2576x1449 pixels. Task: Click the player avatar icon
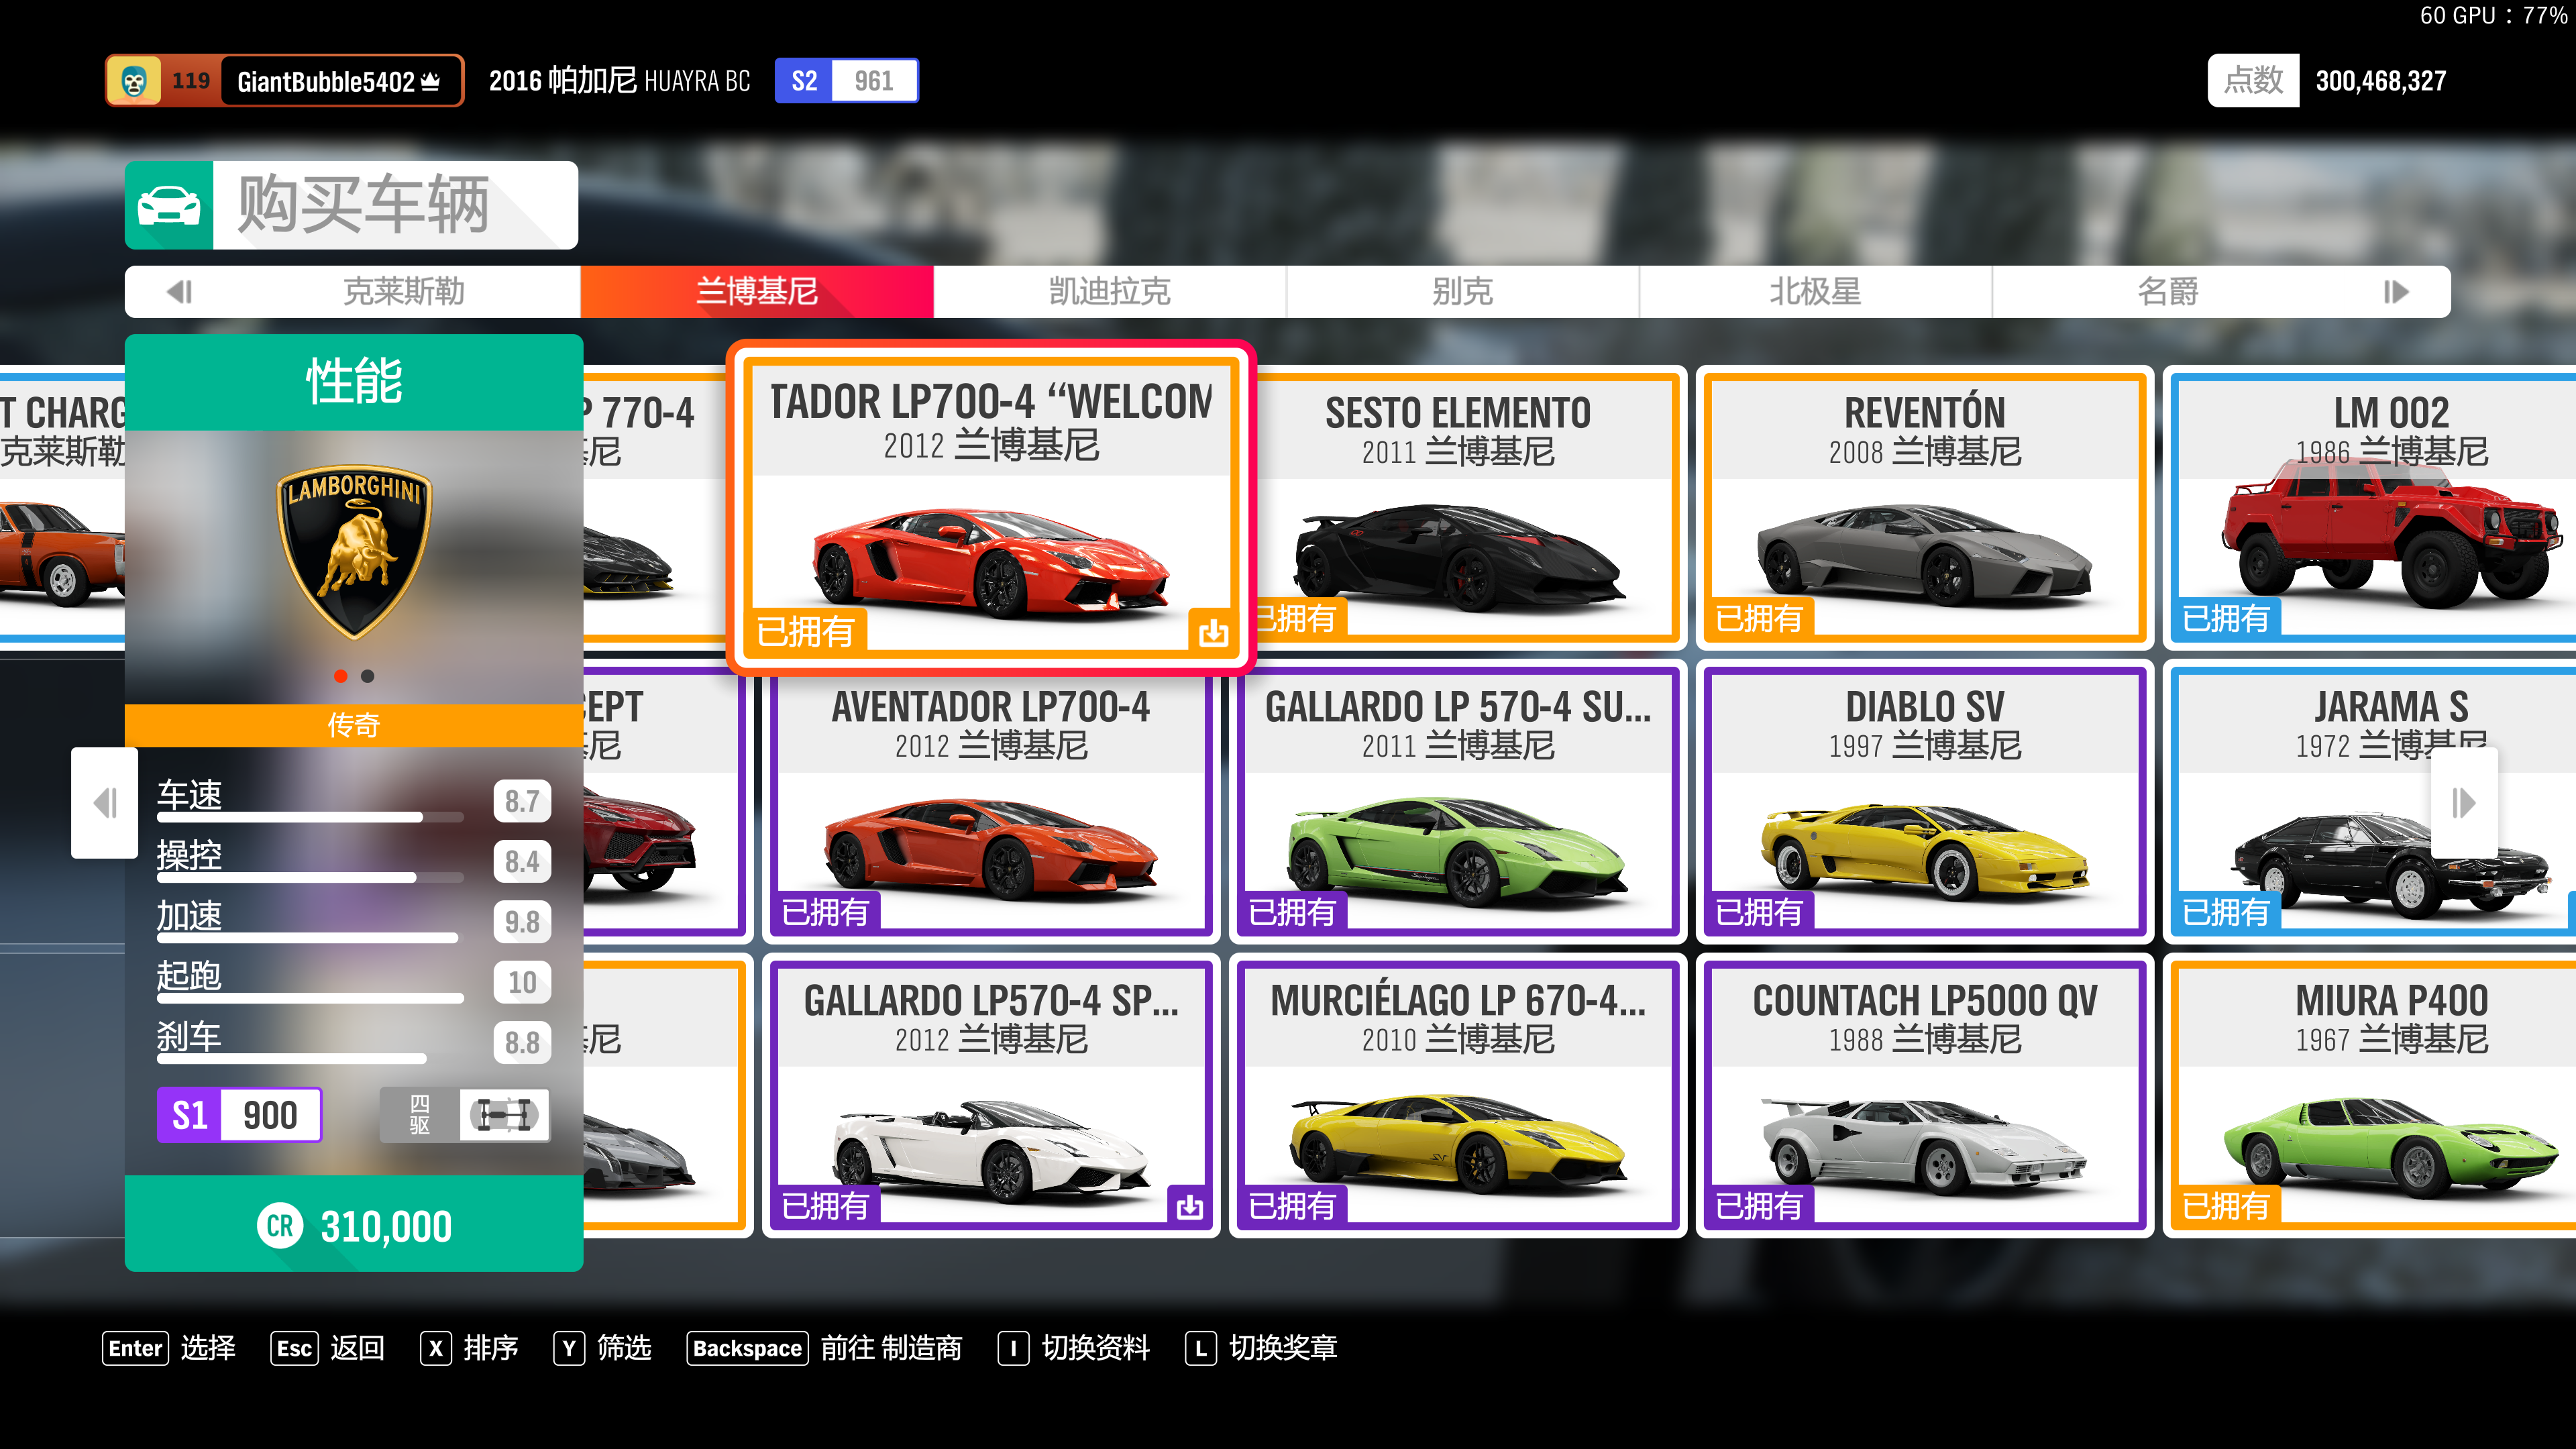click(134, 81)
